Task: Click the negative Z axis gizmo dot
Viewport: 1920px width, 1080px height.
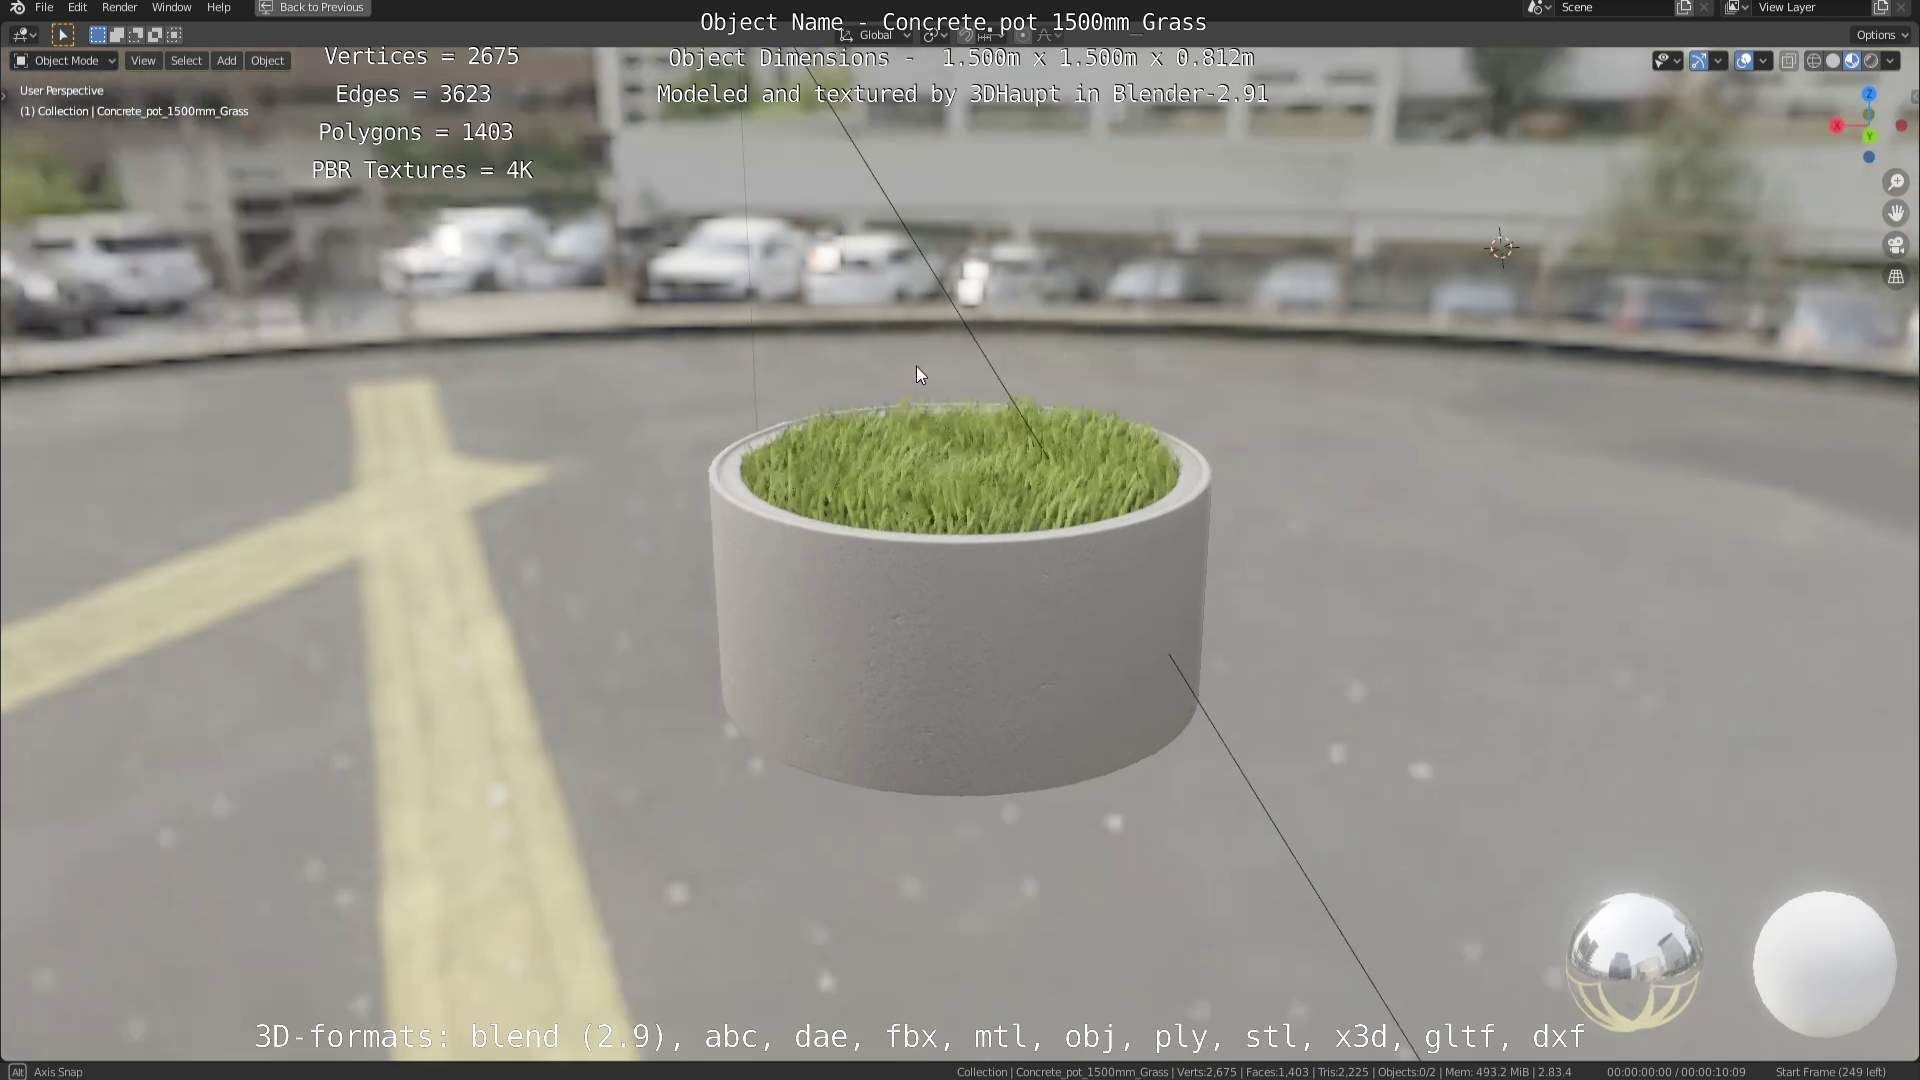Action: 1868,157
